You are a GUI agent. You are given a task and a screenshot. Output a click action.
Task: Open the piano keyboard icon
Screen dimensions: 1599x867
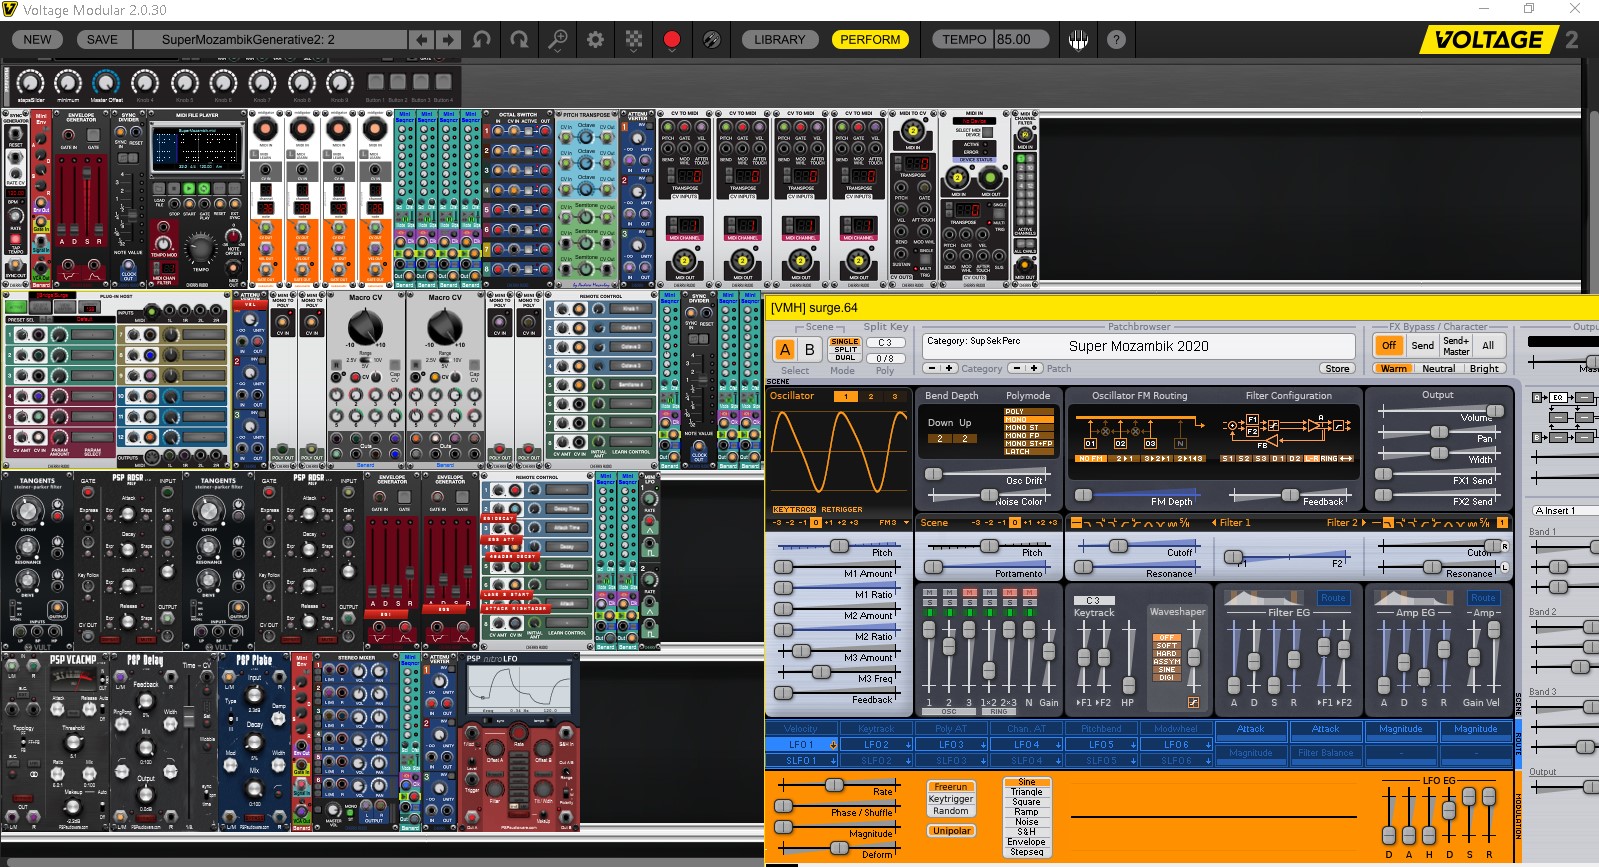pos(1078,40)
